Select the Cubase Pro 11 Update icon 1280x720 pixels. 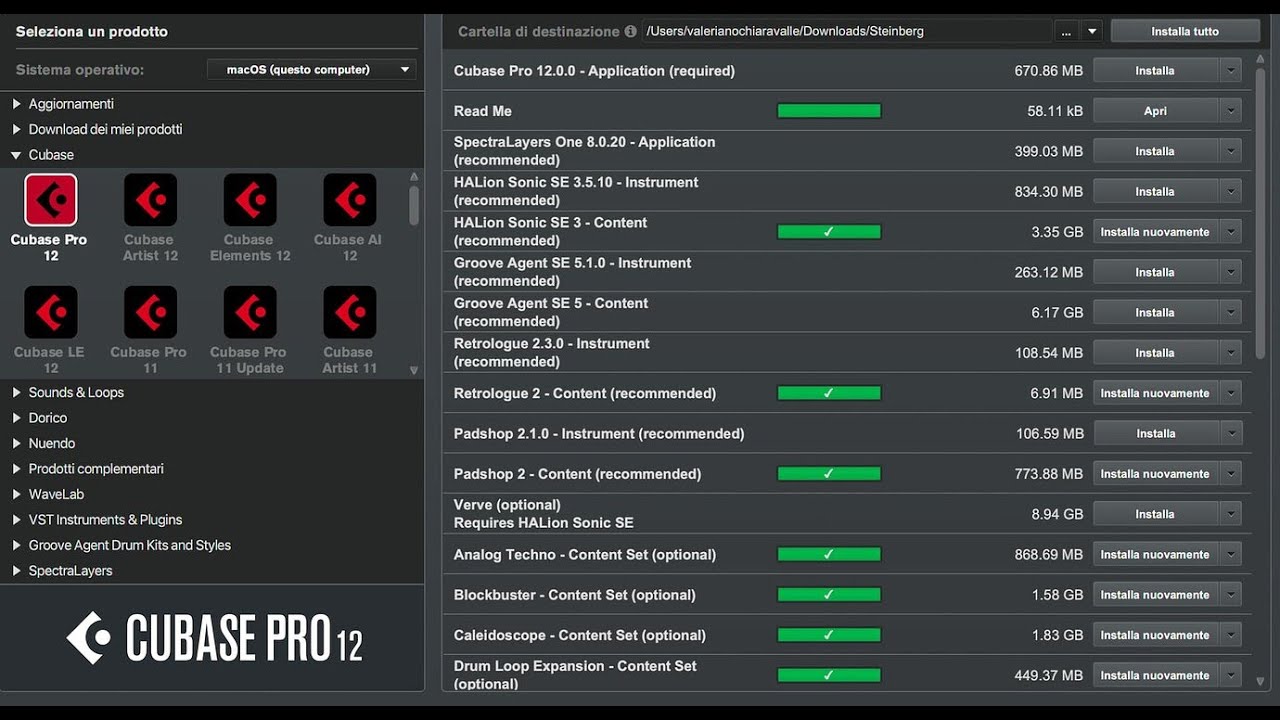pyautogui.click(x=250, y=312)
